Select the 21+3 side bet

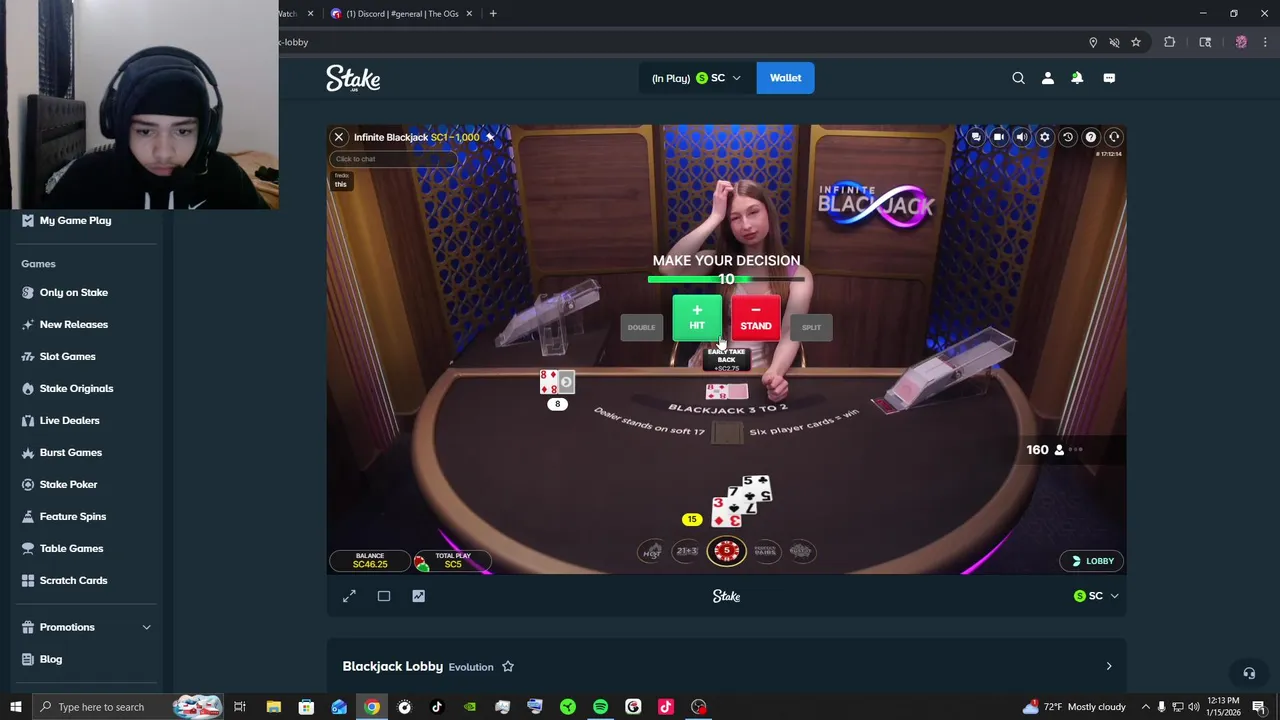pos(687,551)
